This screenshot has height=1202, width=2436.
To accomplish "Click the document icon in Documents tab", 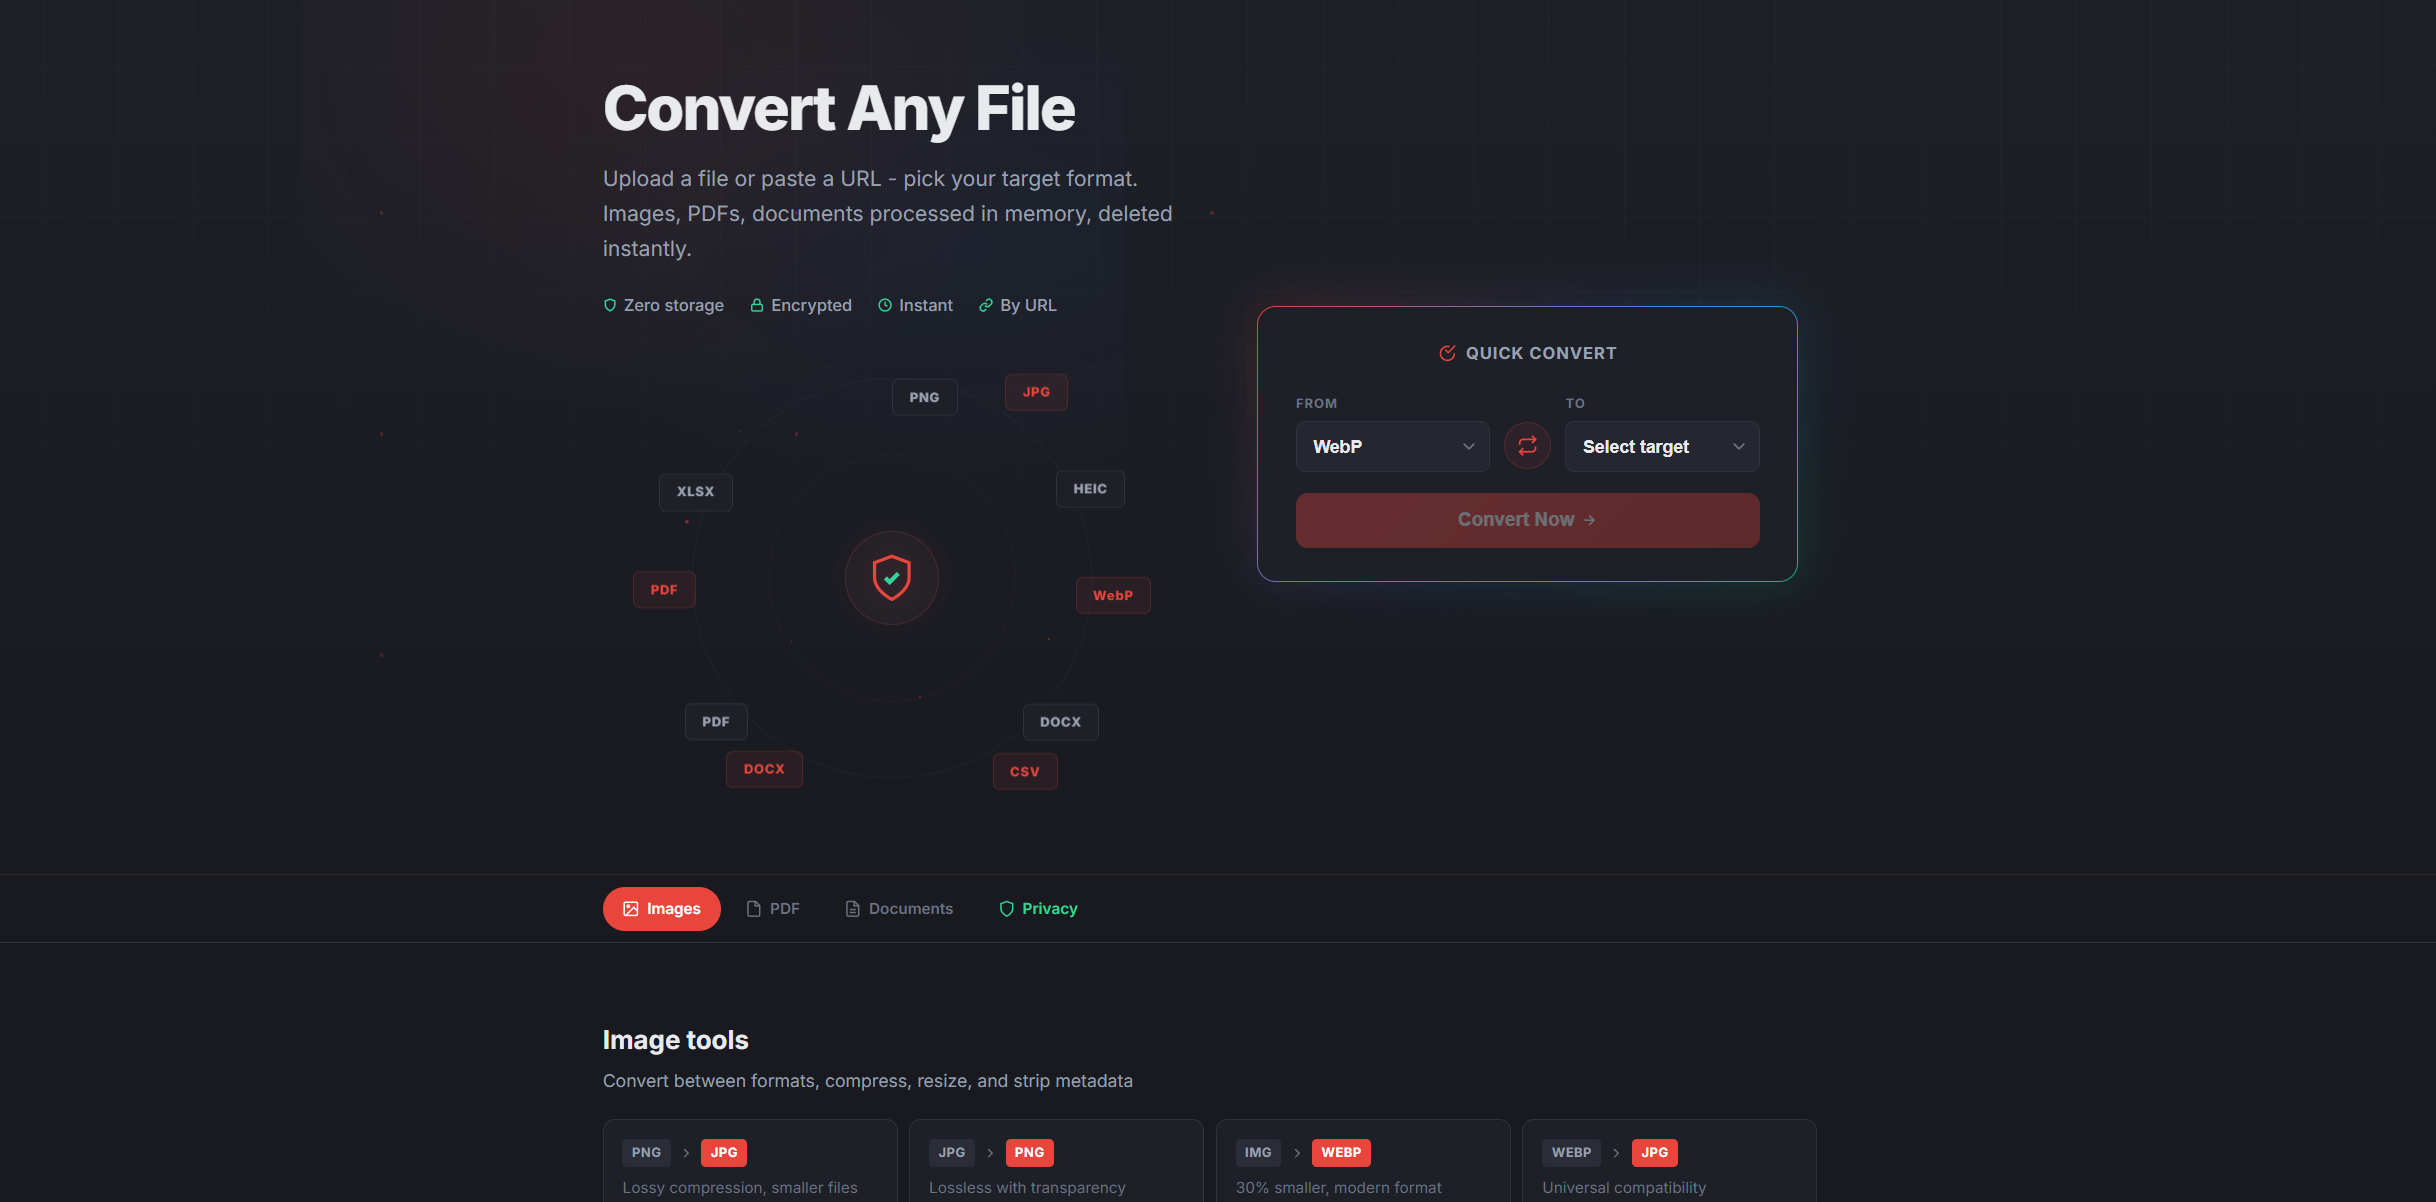I will pos(853,909).
